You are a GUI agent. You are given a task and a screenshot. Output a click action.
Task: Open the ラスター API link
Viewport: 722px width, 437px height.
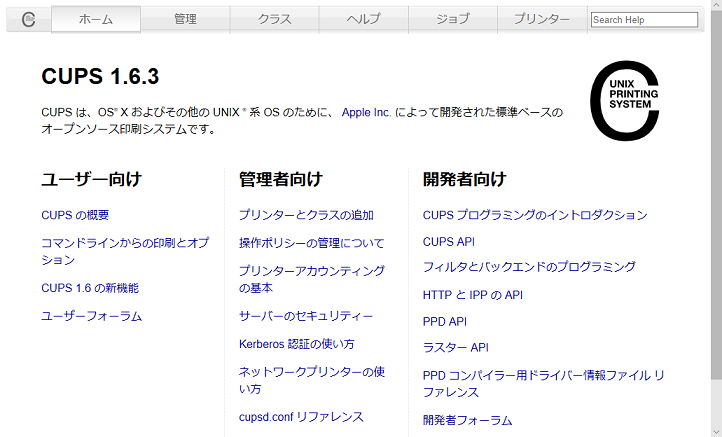[455, 348]
